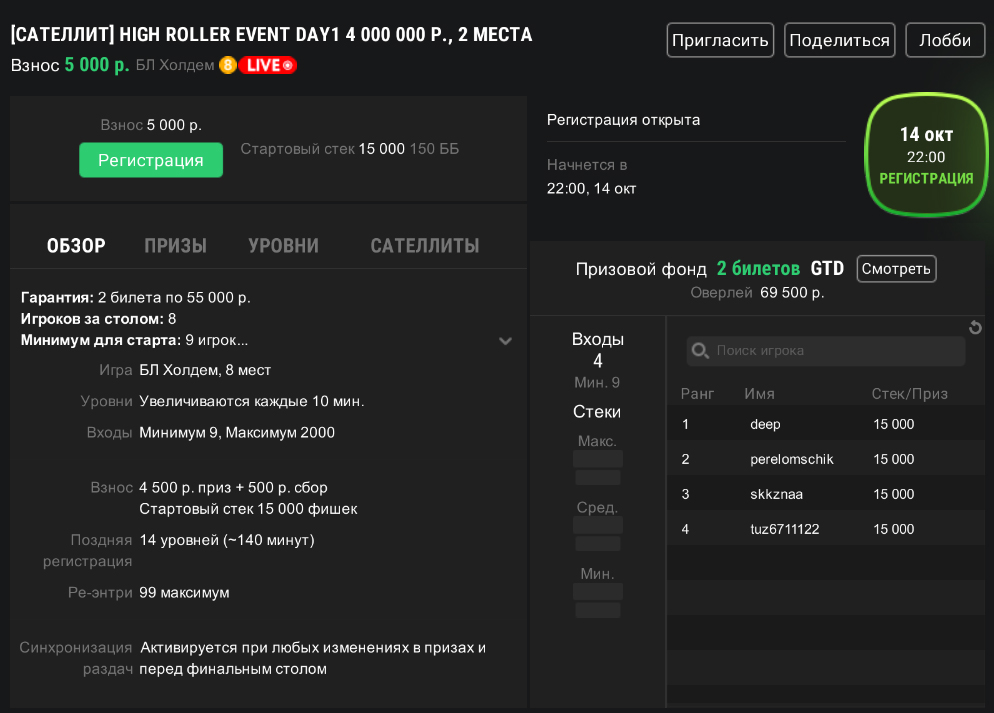The height and width of the screenshot is (713, 994).
Task: Expand the tournament summary chevron
Action: (505, 341)
